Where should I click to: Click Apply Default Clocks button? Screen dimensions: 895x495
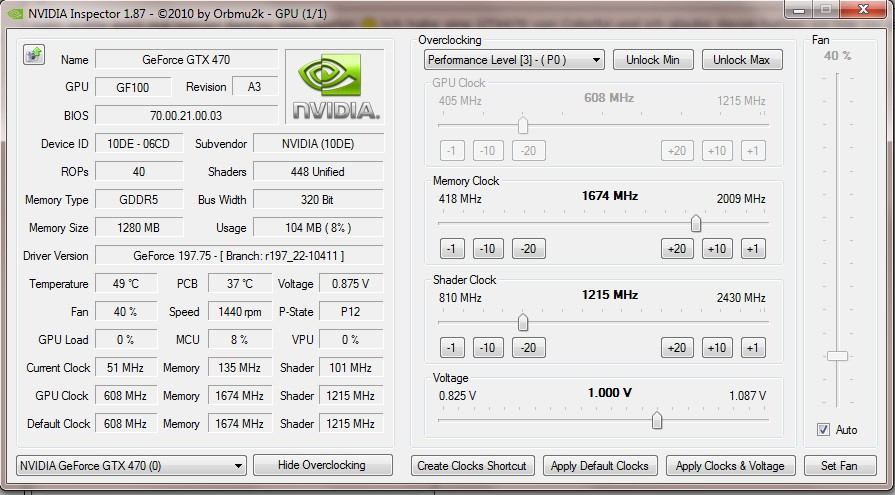(600, 466)
